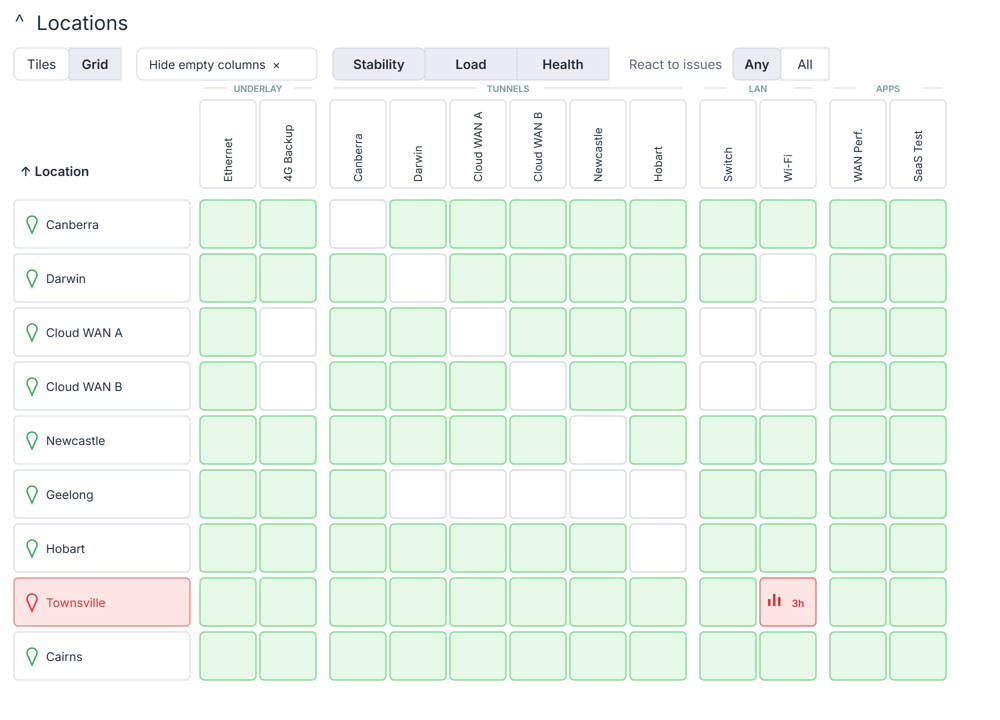Select the 4G Backup column header
Viewport: 1000px width, 720px height.
point(288,144)
